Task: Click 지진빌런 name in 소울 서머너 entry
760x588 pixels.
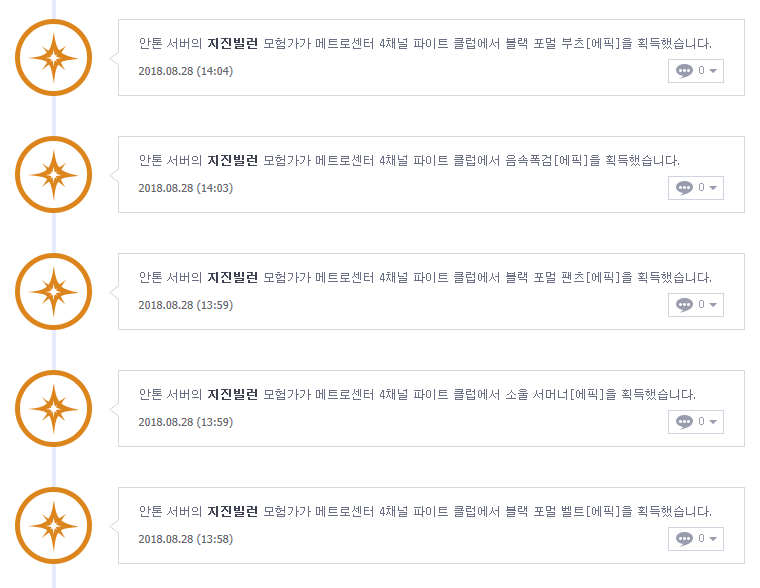Action: (x=232, y=395)
